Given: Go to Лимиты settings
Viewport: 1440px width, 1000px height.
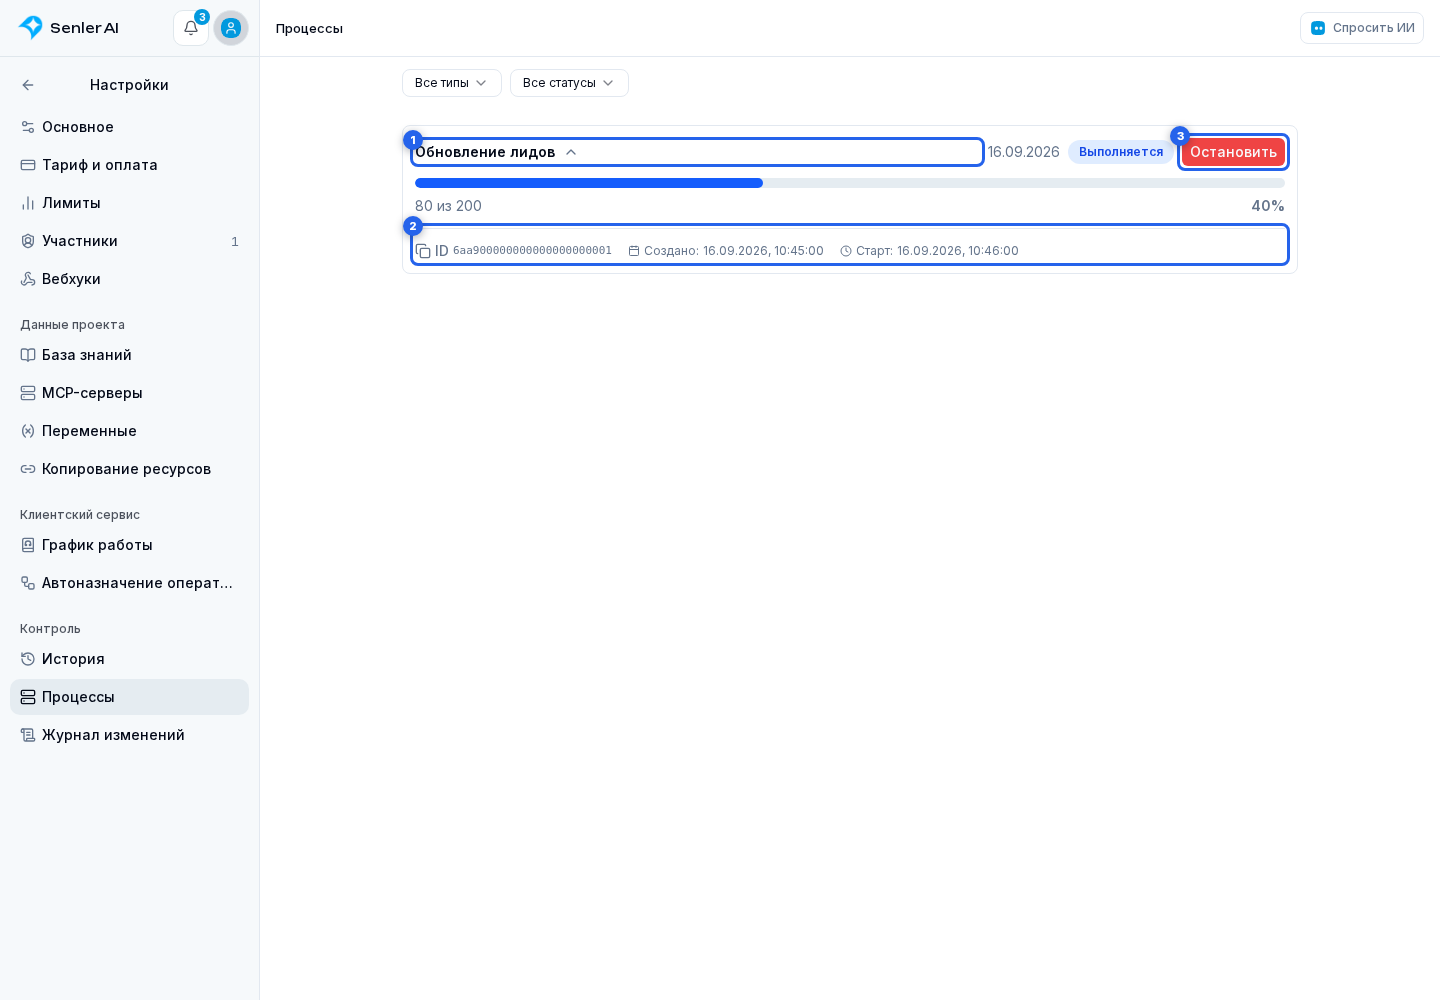Looking at the screenshot, I should [x=129, y=203].
